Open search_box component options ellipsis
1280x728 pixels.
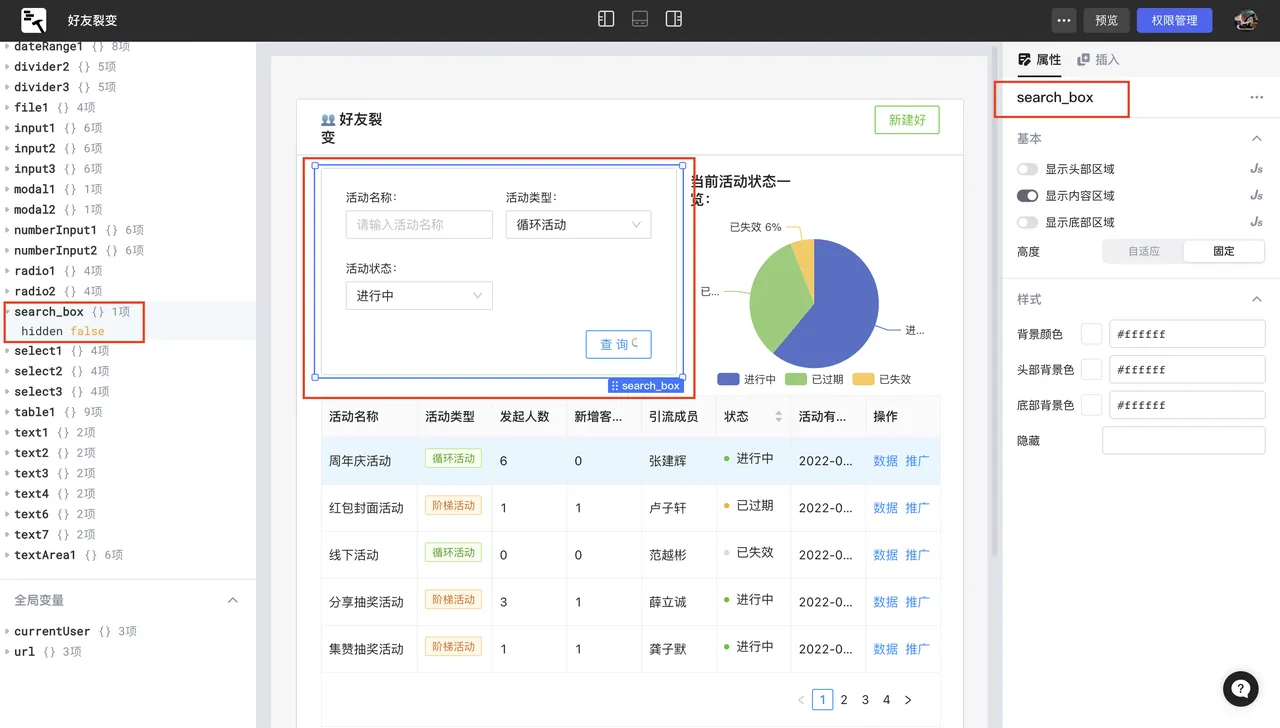click(x=1256, y=98)
